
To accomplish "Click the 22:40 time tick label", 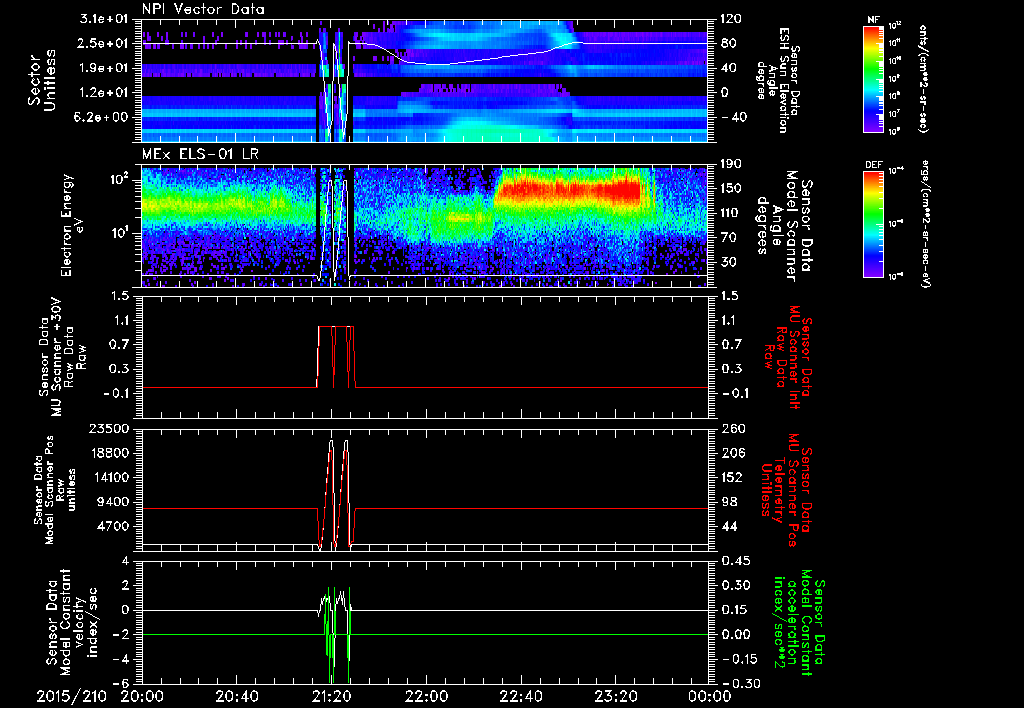I will [x=521, y=696].
